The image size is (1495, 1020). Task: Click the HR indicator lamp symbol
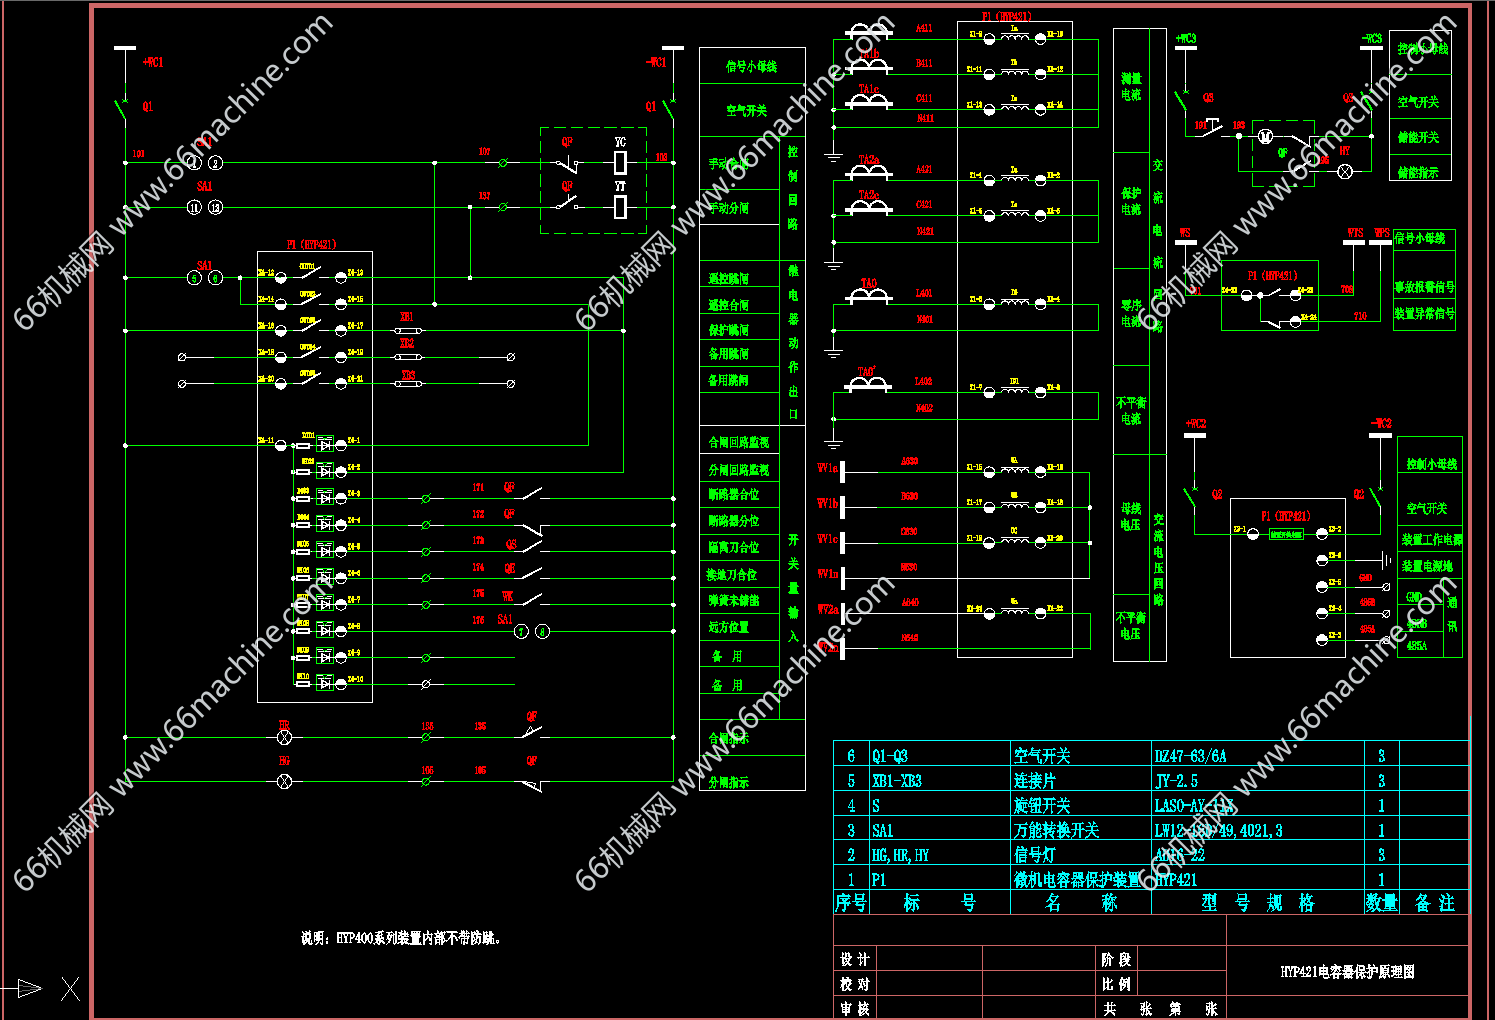[x=284, y=737]
